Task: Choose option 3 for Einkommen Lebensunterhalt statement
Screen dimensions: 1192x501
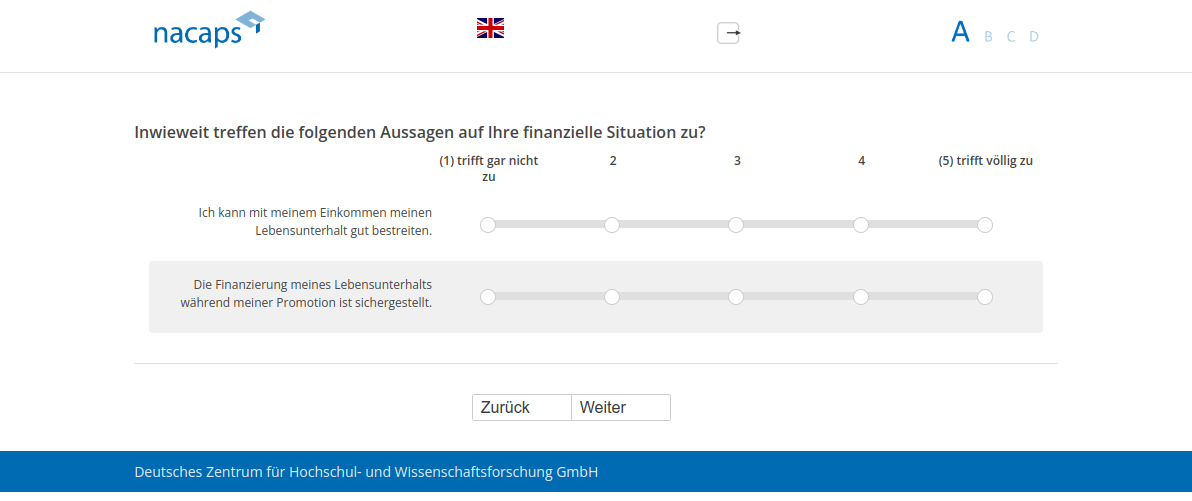Action: pos(736,225)
